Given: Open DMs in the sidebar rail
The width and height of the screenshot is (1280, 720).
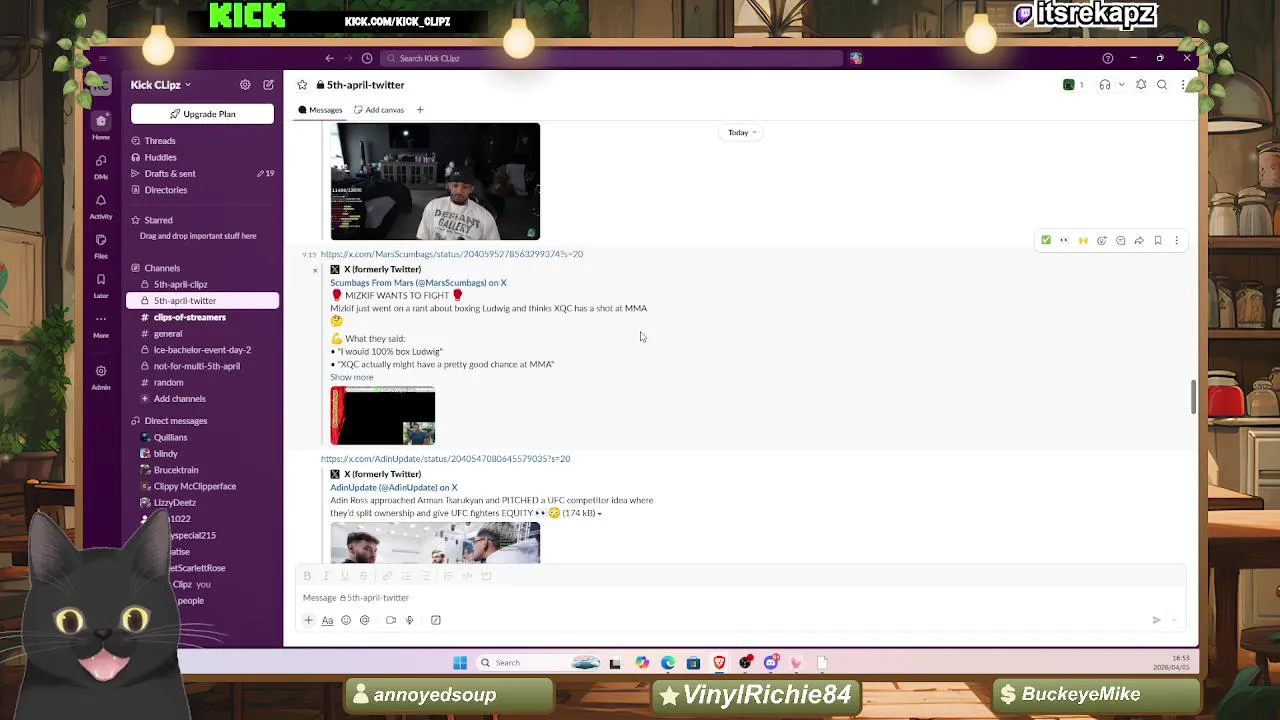Looking at the screenshot, I should [x=101, y=166].
